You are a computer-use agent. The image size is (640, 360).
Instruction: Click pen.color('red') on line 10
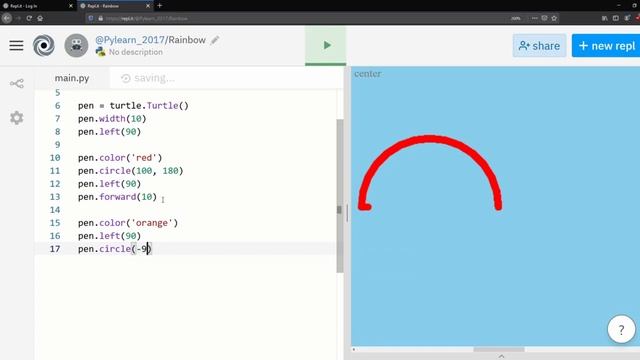click(x=120, y=158)
